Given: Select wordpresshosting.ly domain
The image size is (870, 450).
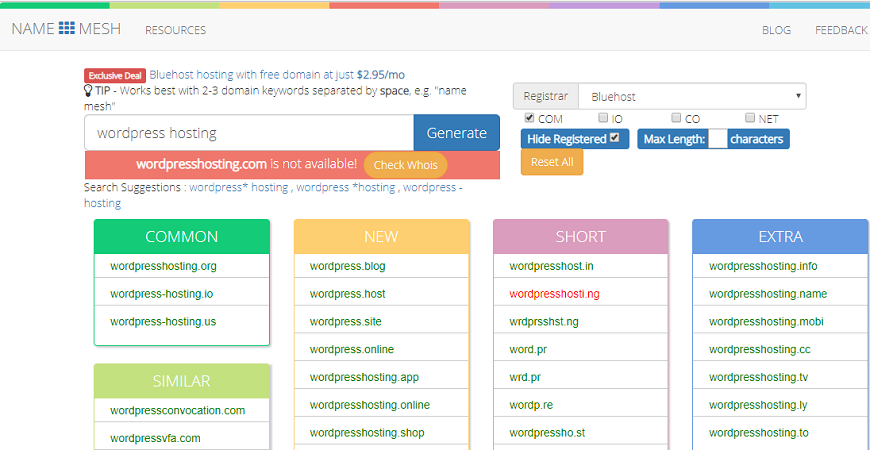Looking at the screenshot, I should point(758,405).
